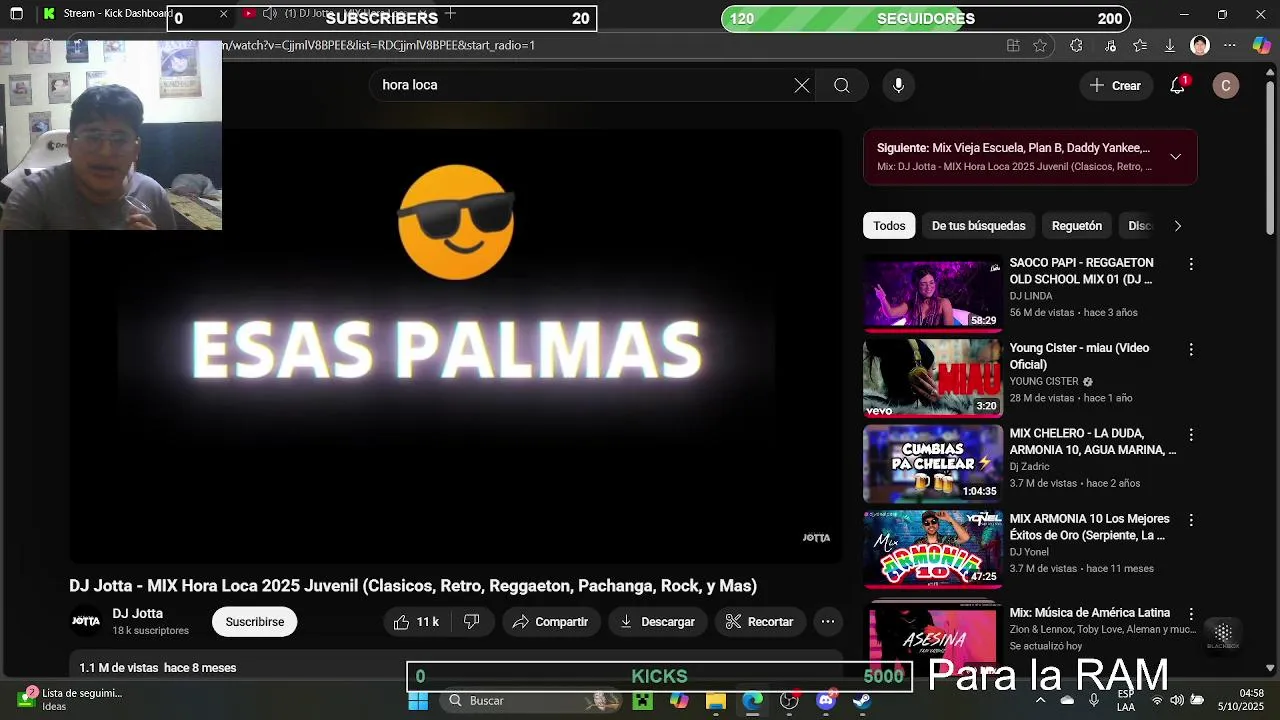Select the Todos filter chip
The image size is (1280, 720).
pyautogui.click(x=889, y=226)
